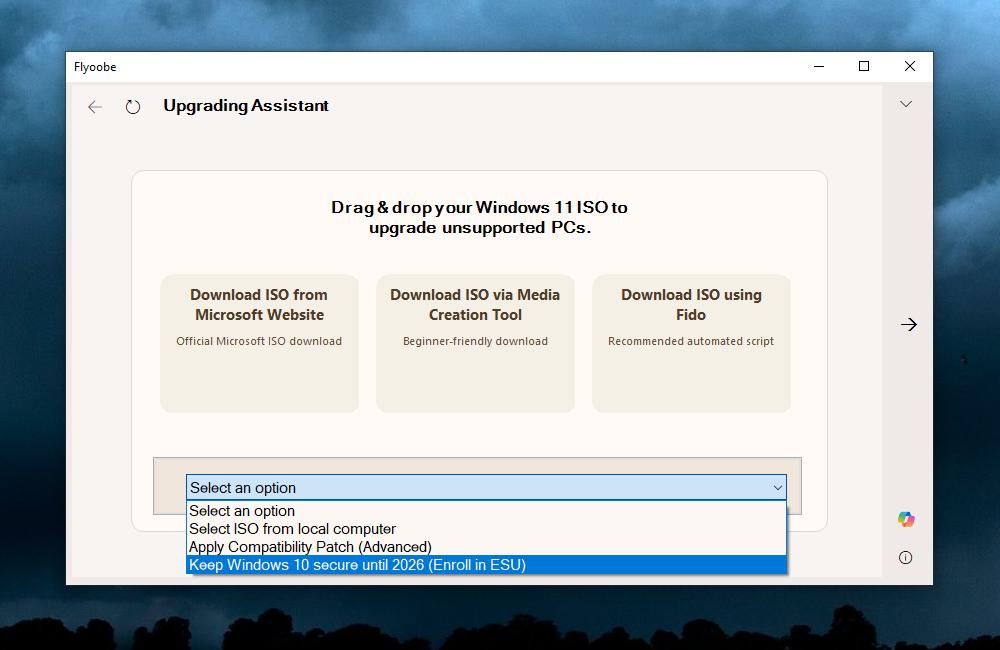Viewport: 1000px width, 650px height.
Task: Open the Copilot icon in the sidebar
Action: pos(906,519)
